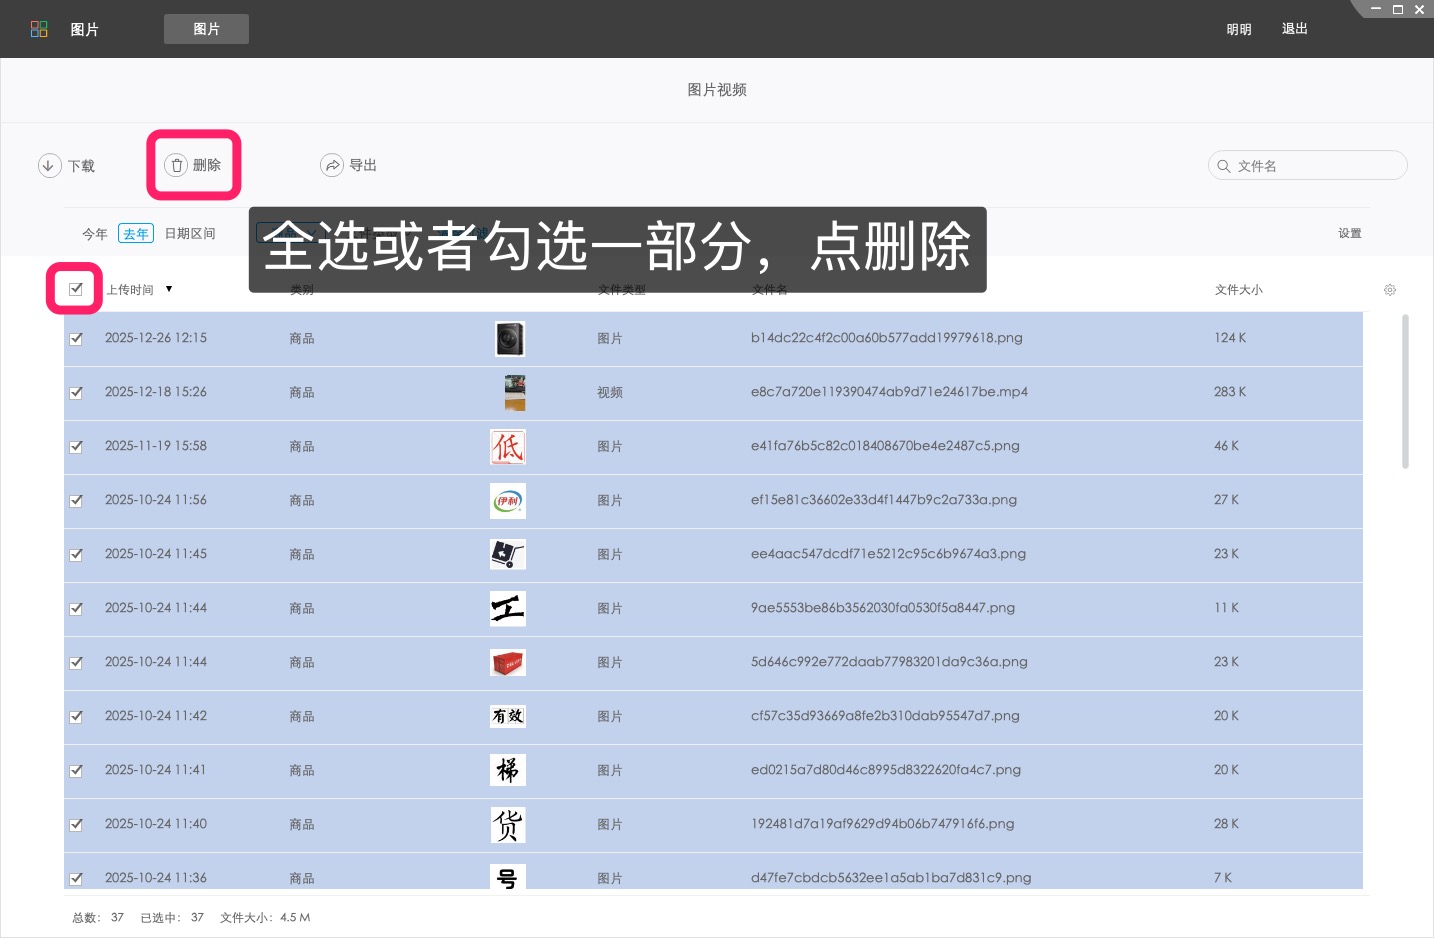
Task: Click the 视频 file type cell
Action: point(610,393)
